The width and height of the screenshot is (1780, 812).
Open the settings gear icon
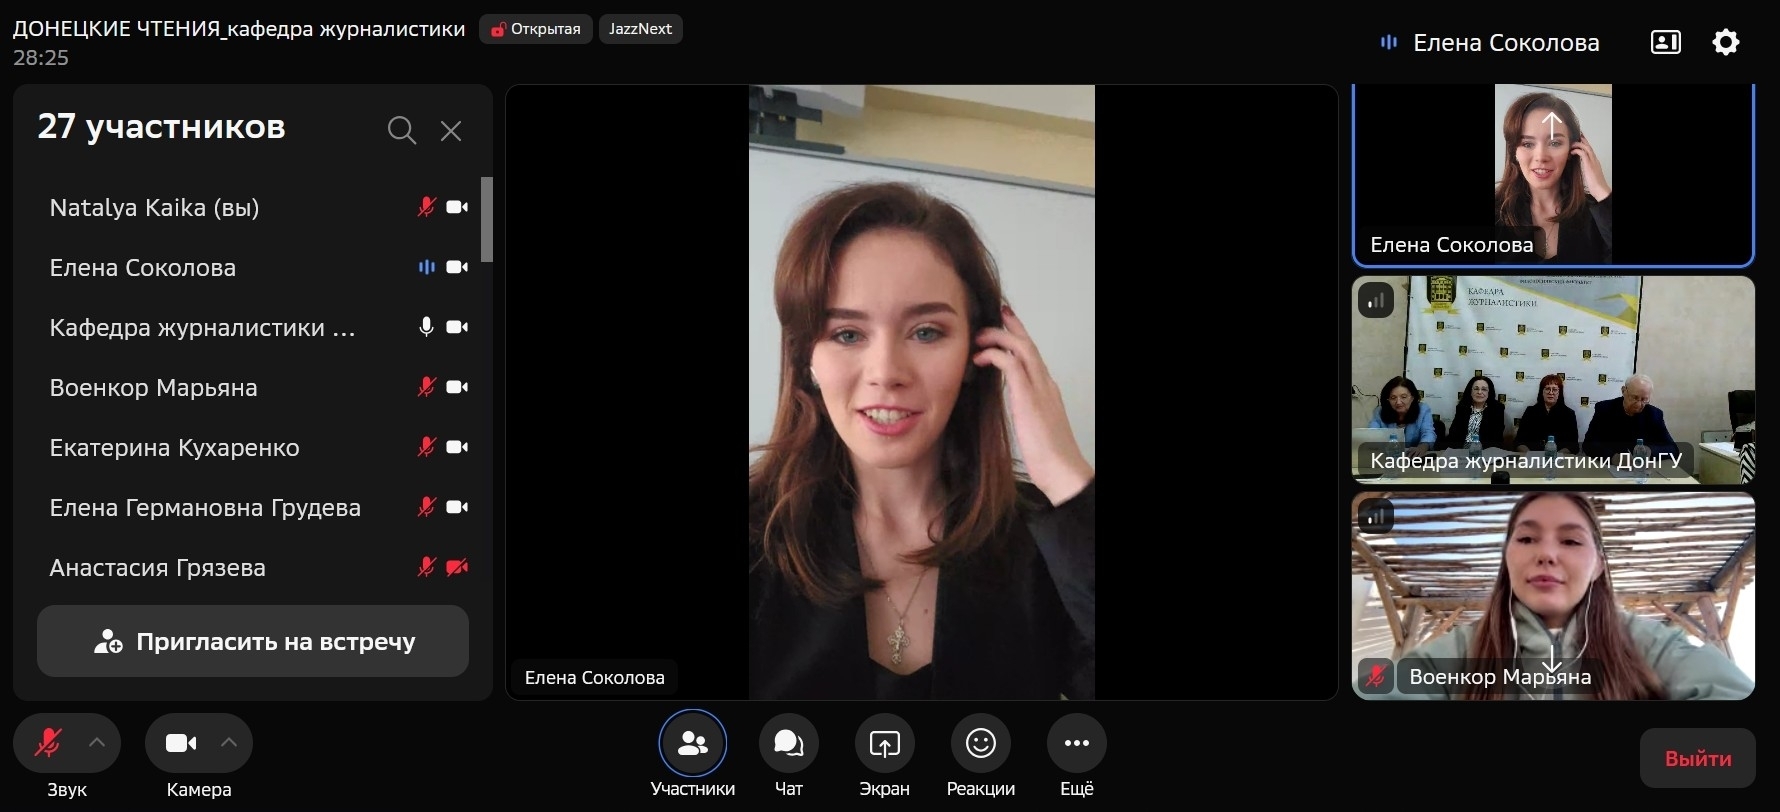[1726, 42]
